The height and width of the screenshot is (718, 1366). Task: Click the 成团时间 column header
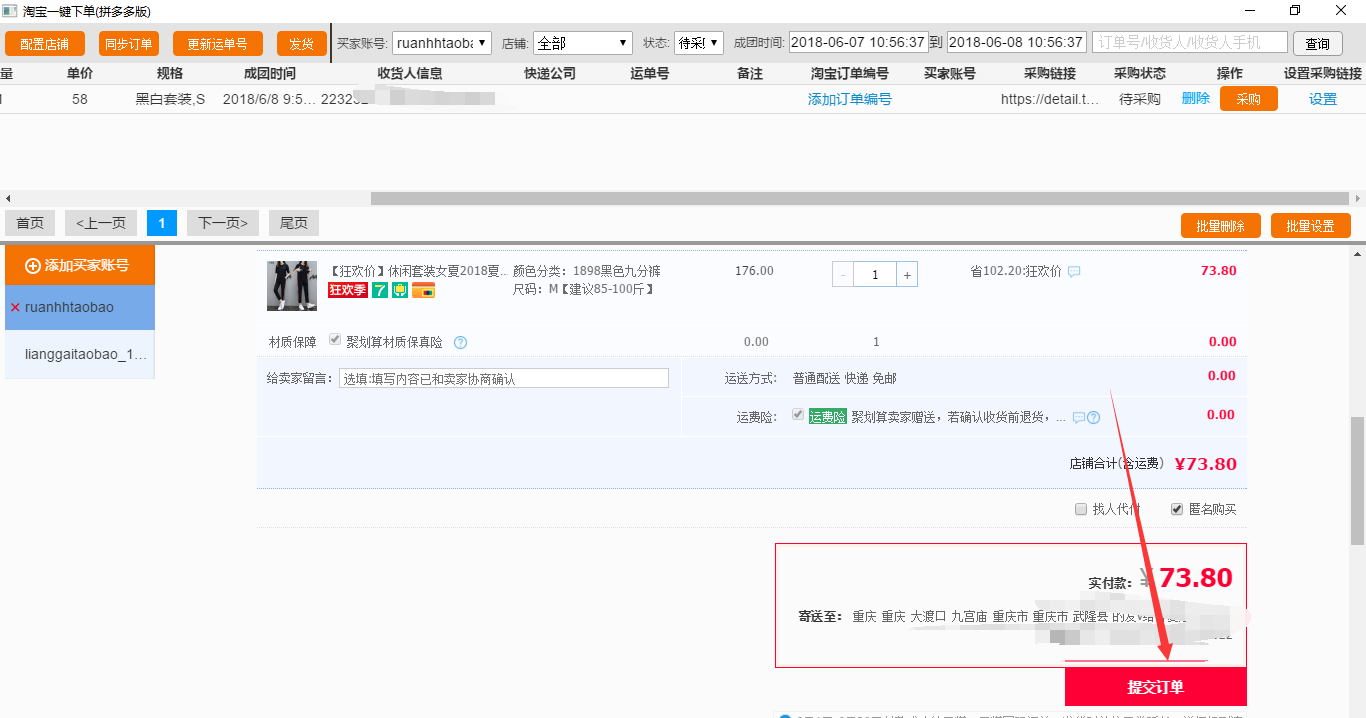pyautogui.click(x=270, y=73)
